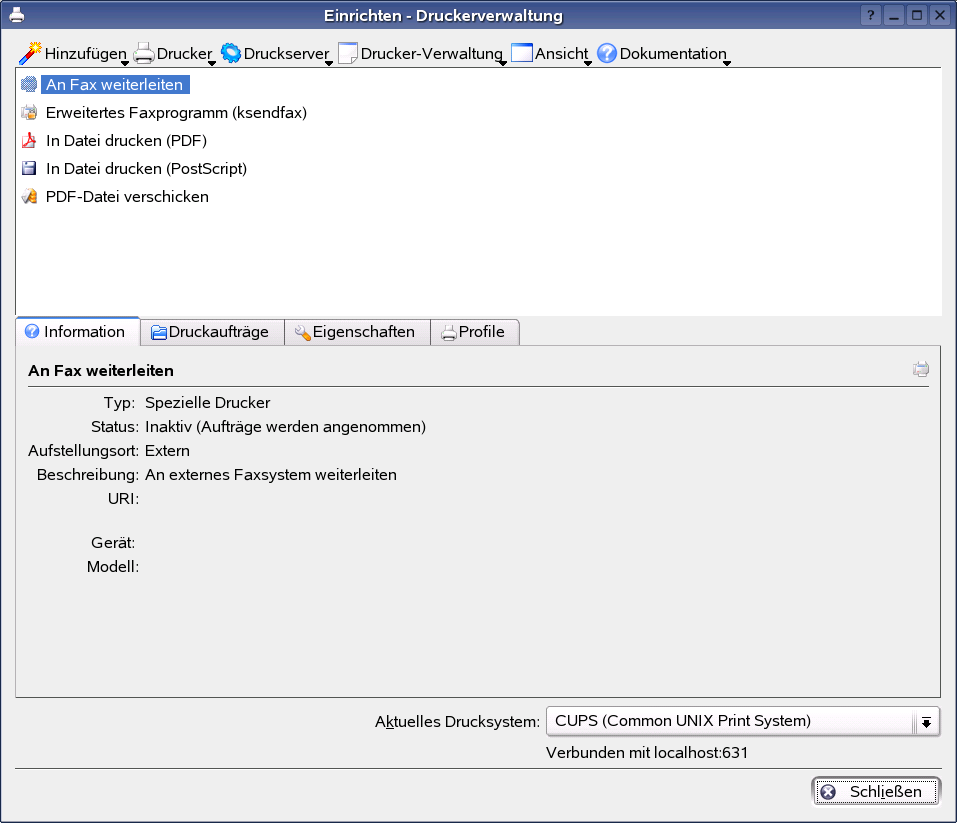Image resolution: width=957 pixels, height=823 pixels.
Task: Click the PDF icon of In Datei drucken (PDF)
Action: 29,140
